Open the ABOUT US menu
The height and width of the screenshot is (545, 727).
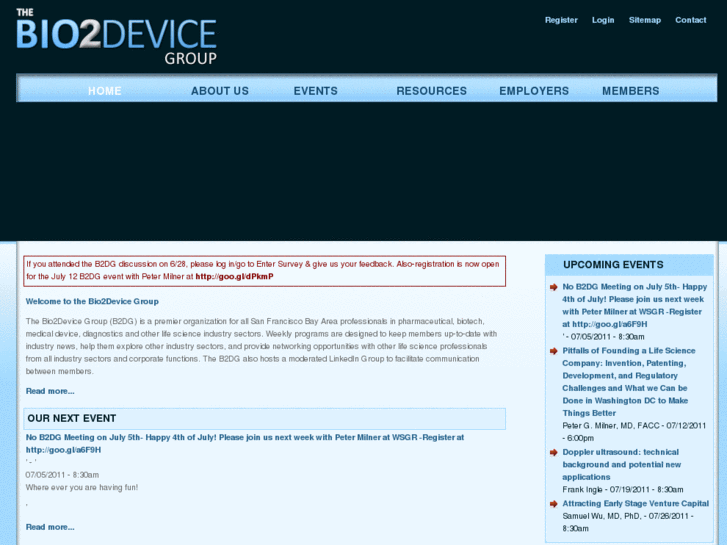pos(220,91)
